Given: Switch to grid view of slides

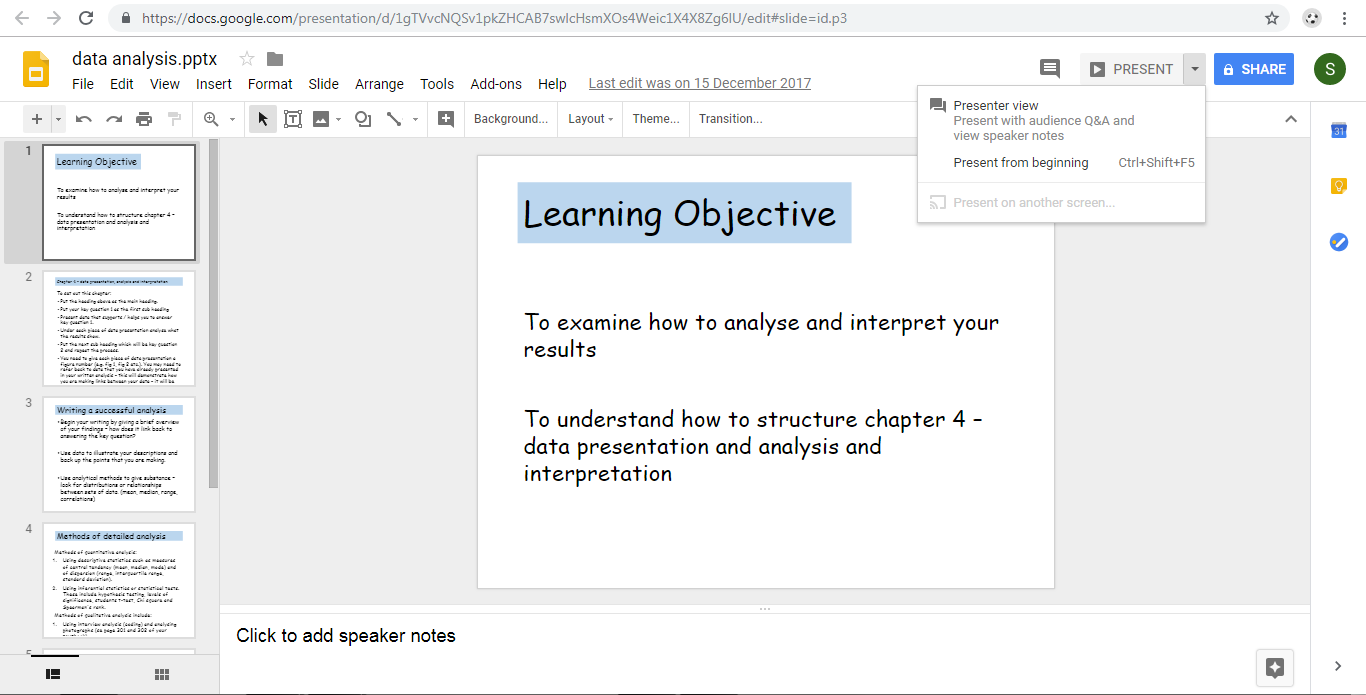Looking at the screenshot, I should pyautogui.click(x=162, y=675).
